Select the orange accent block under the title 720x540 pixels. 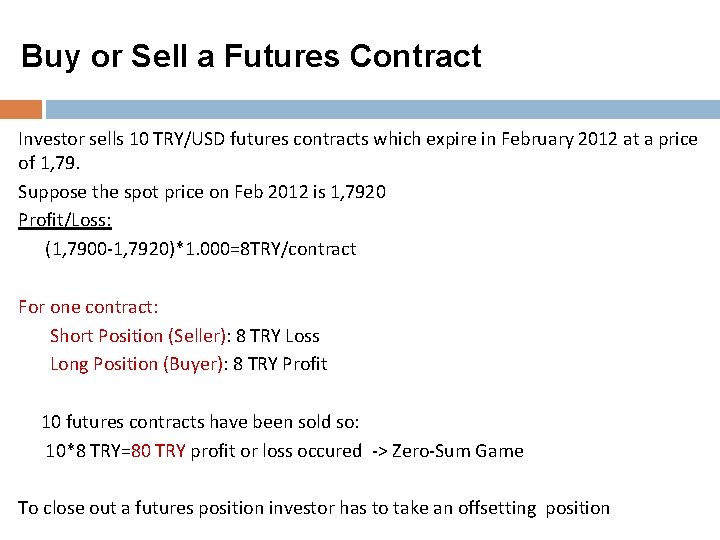21,108
